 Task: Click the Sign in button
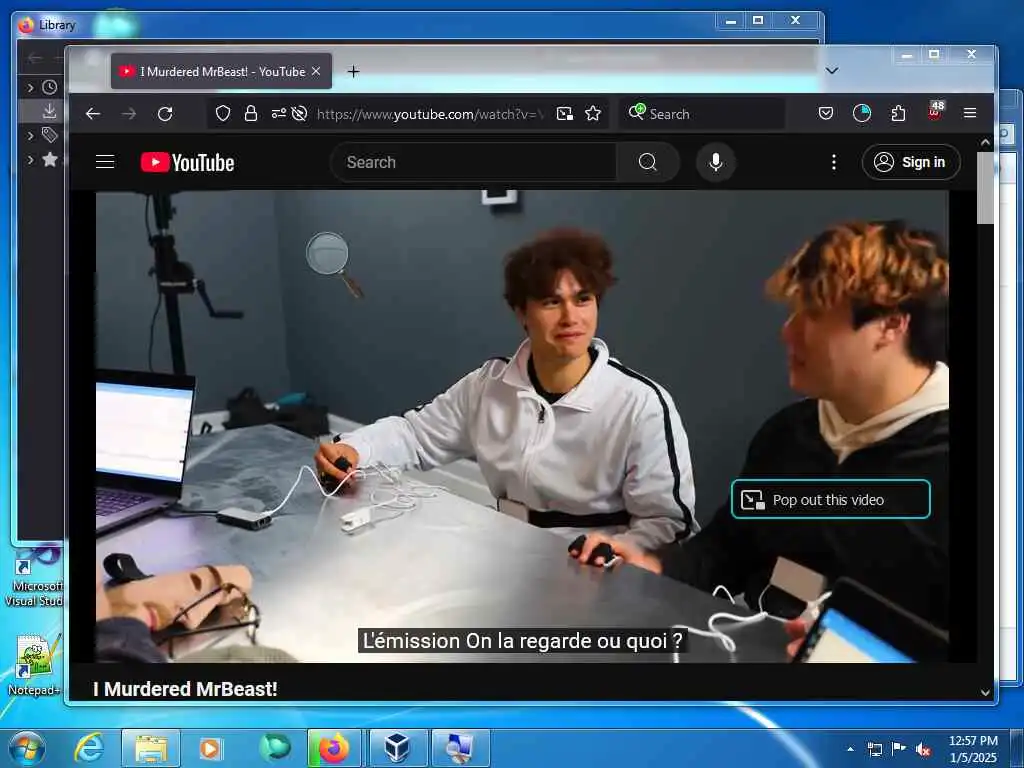[911, 162]
